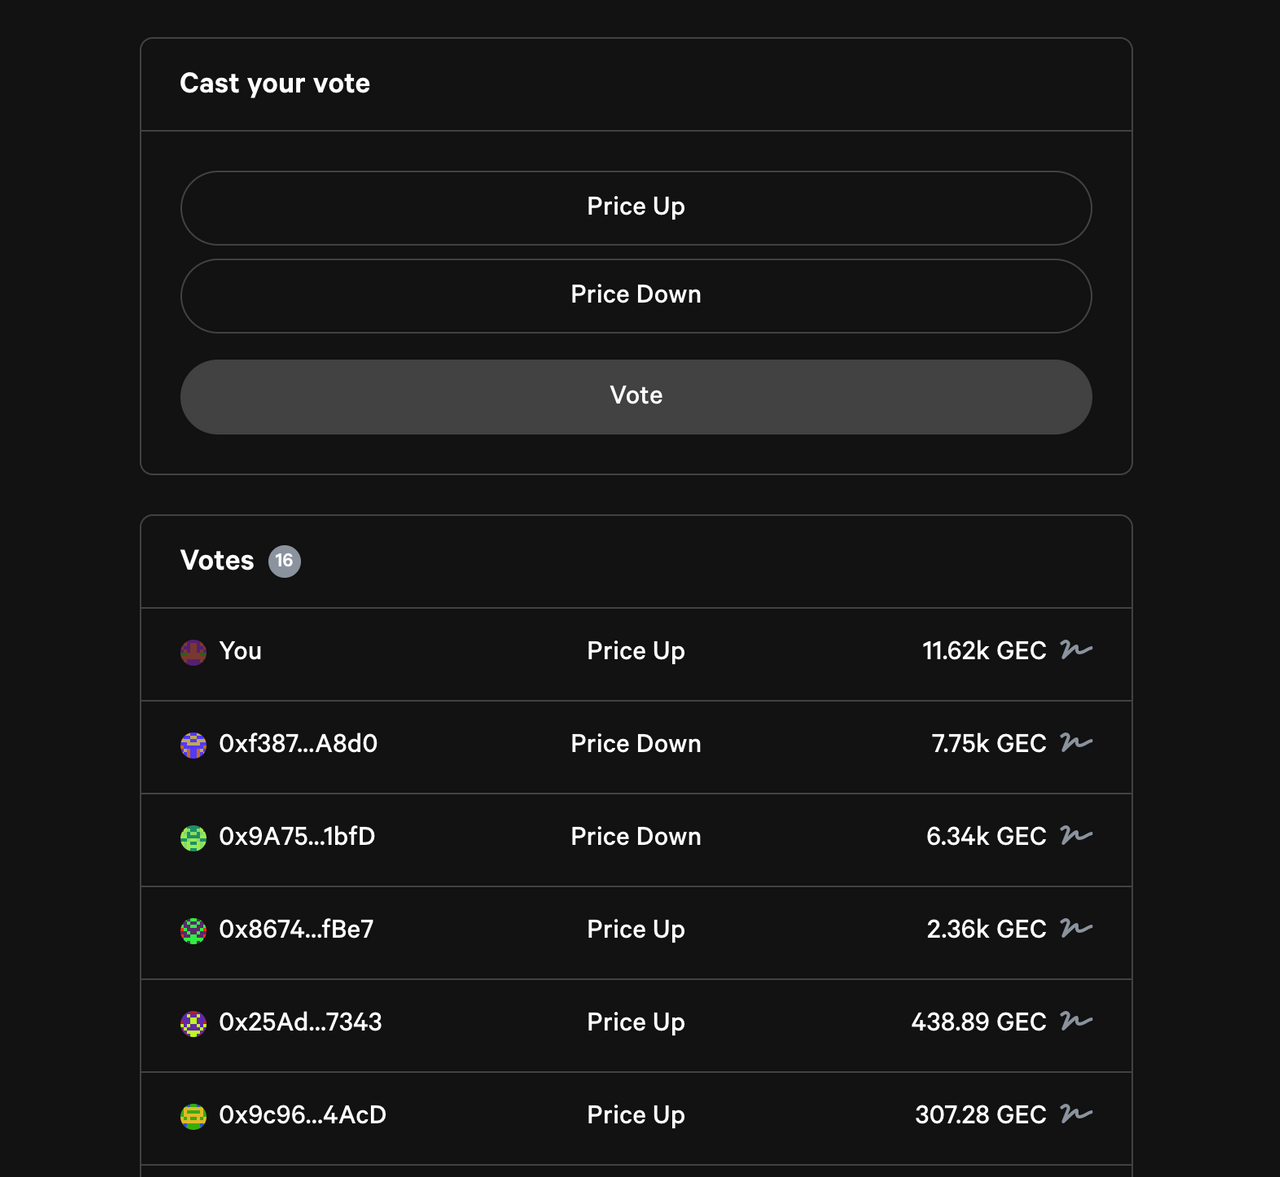Screen dimensions: 1280x1177
Task: Click avatar of voter 0x25Ad...7343
Action: pos(193,1024)
